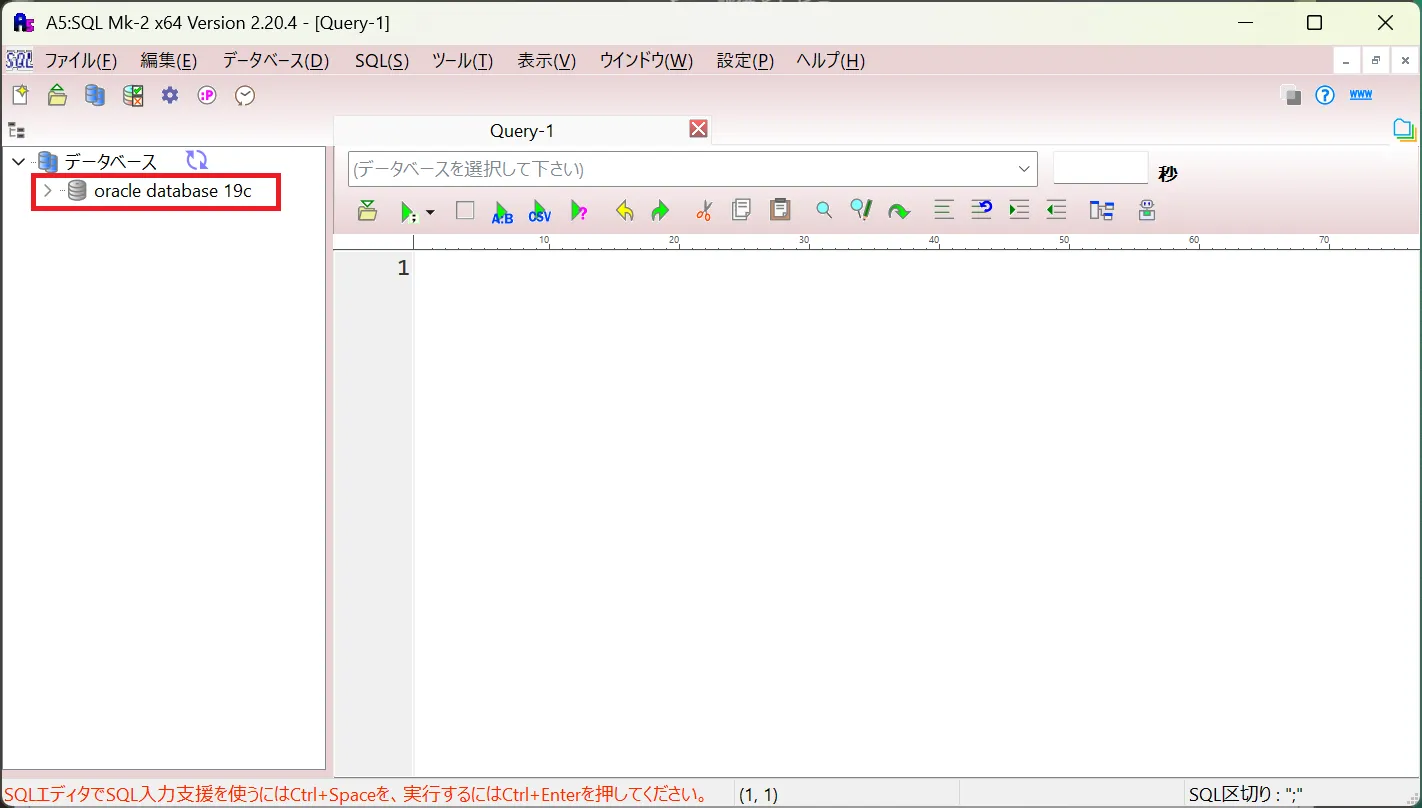Toggle the tree view panel icon
The height and width of the screenshot is (808, 1422).
(x=16, y=130)
